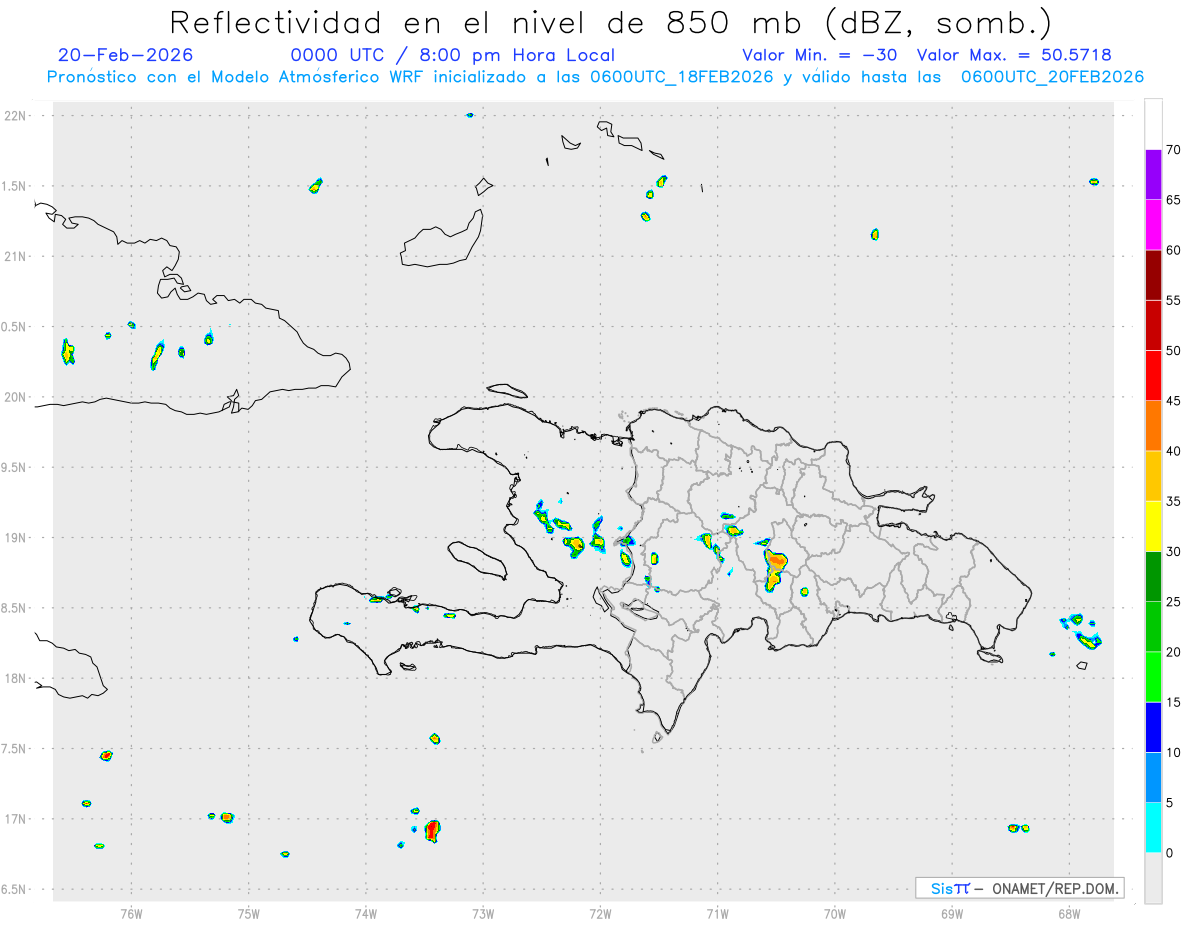Click the colorbar tick label '65'
The height and width of the screenshot is (927, 1200).
pyautogui.click(x=1173, y=200)
